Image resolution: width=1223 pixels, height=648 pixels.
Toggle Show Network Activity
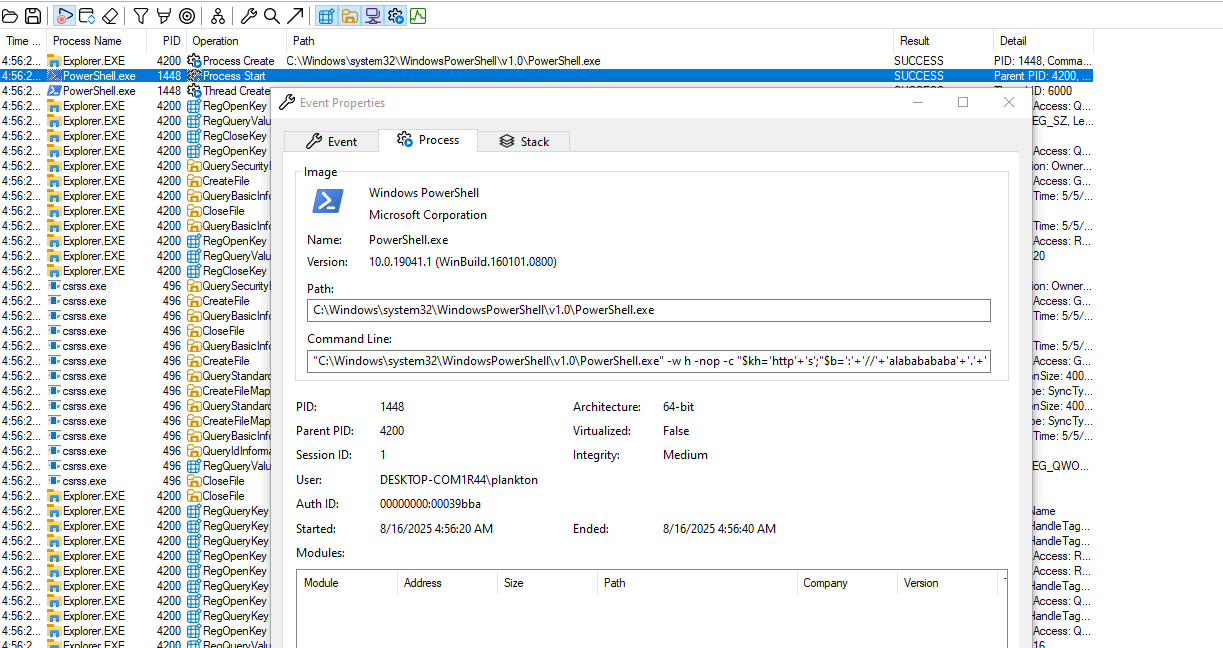click(372, 16)
